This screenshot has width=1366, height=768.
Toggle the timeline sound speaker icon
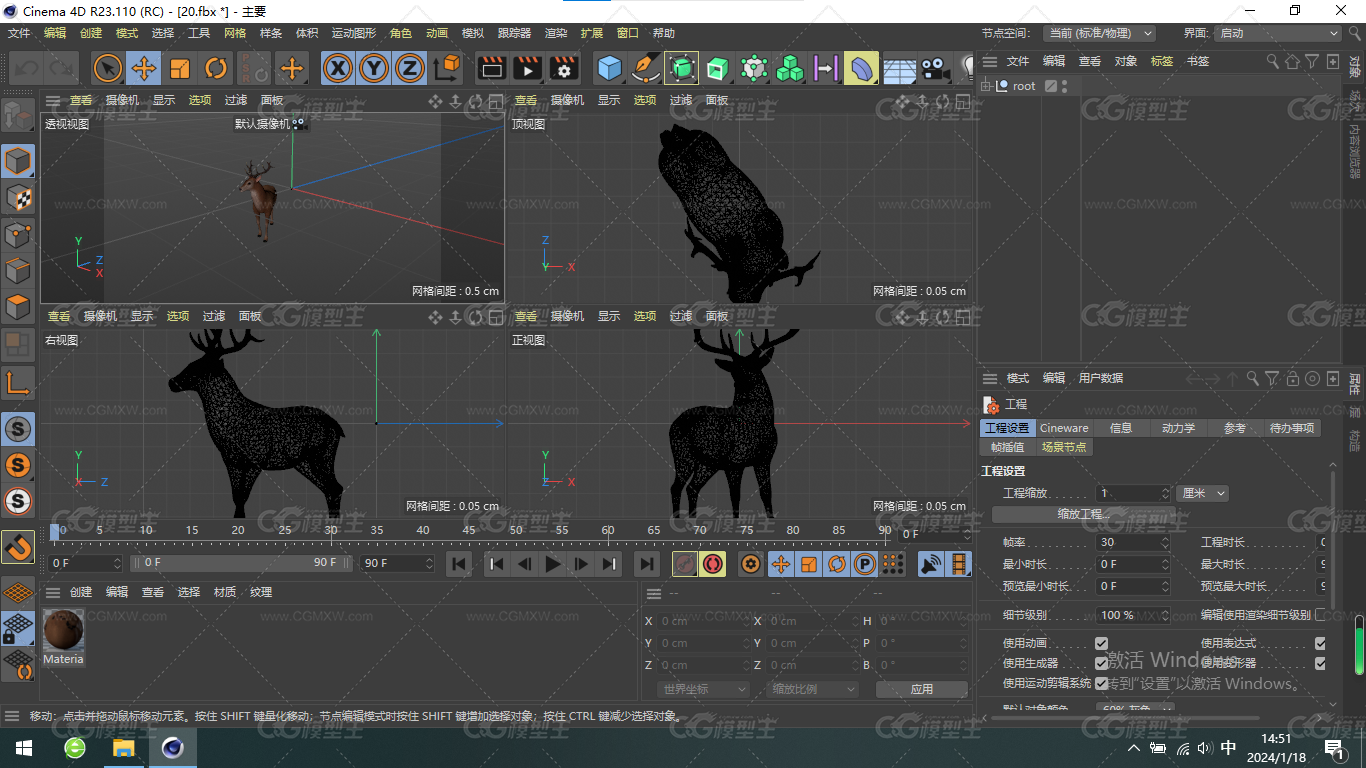pos(931,564)
